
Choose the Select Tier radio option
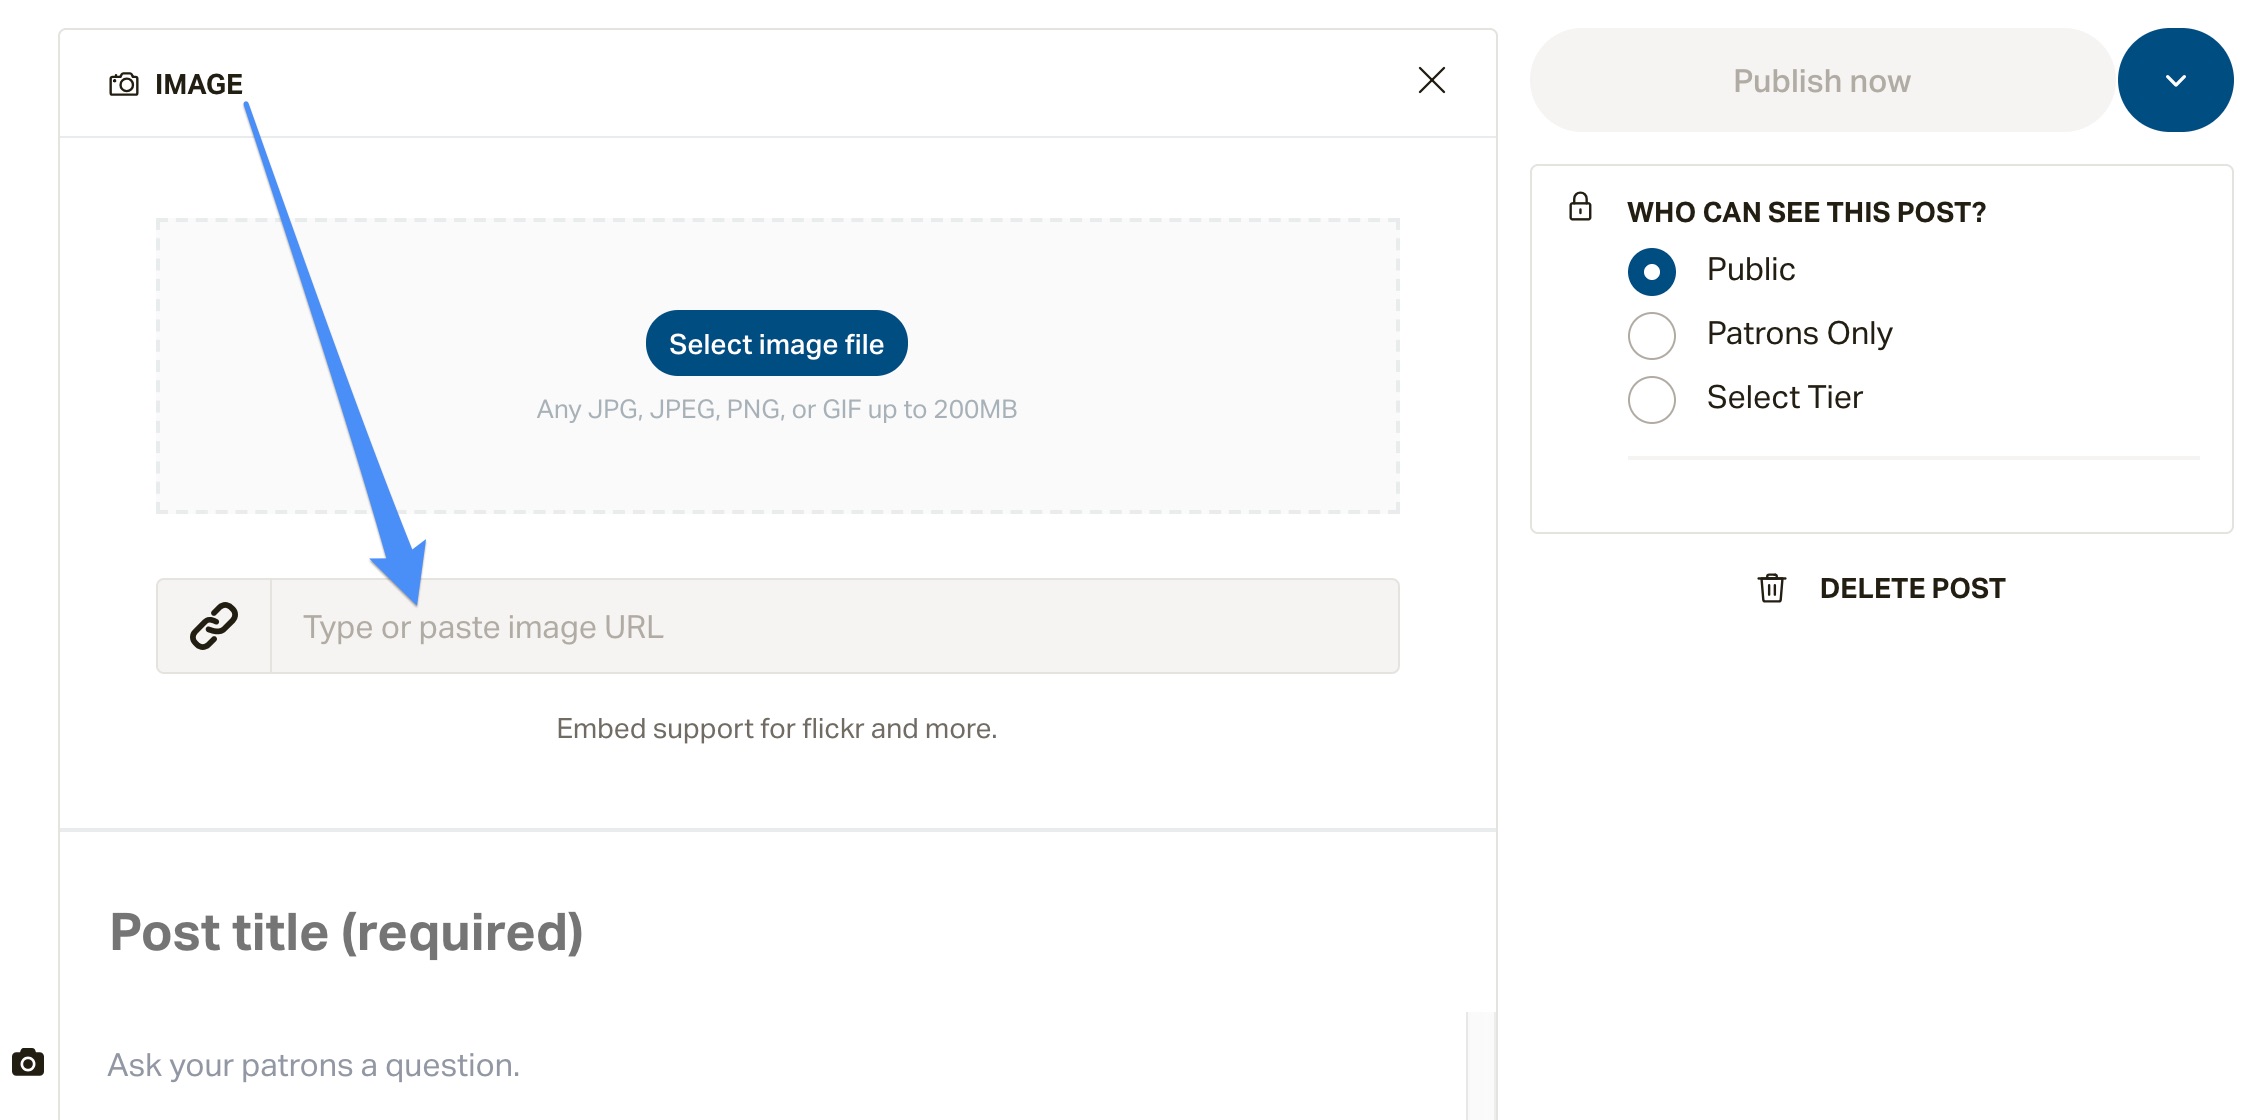1652,399
